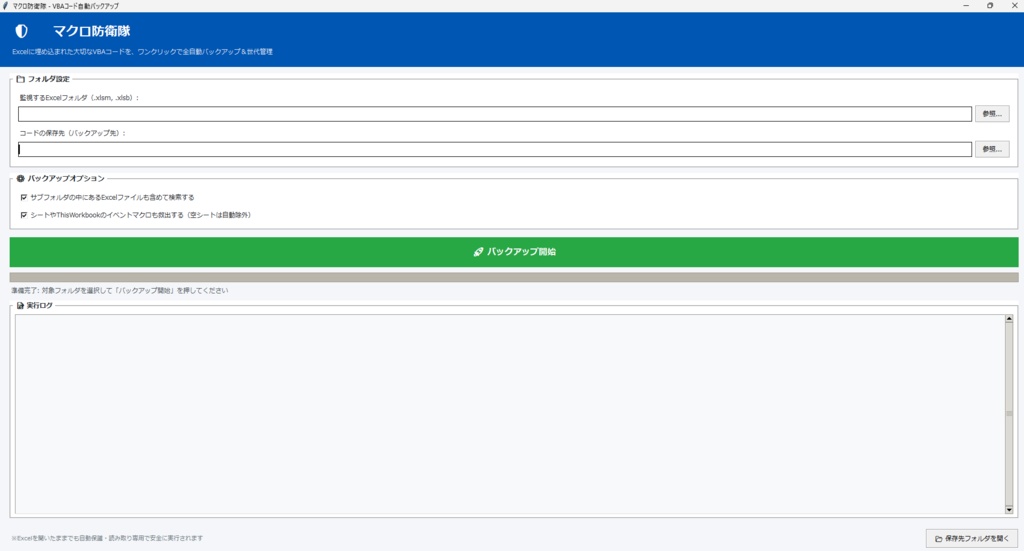
Task: Click the execution log text area
Action: click(509, 415)
